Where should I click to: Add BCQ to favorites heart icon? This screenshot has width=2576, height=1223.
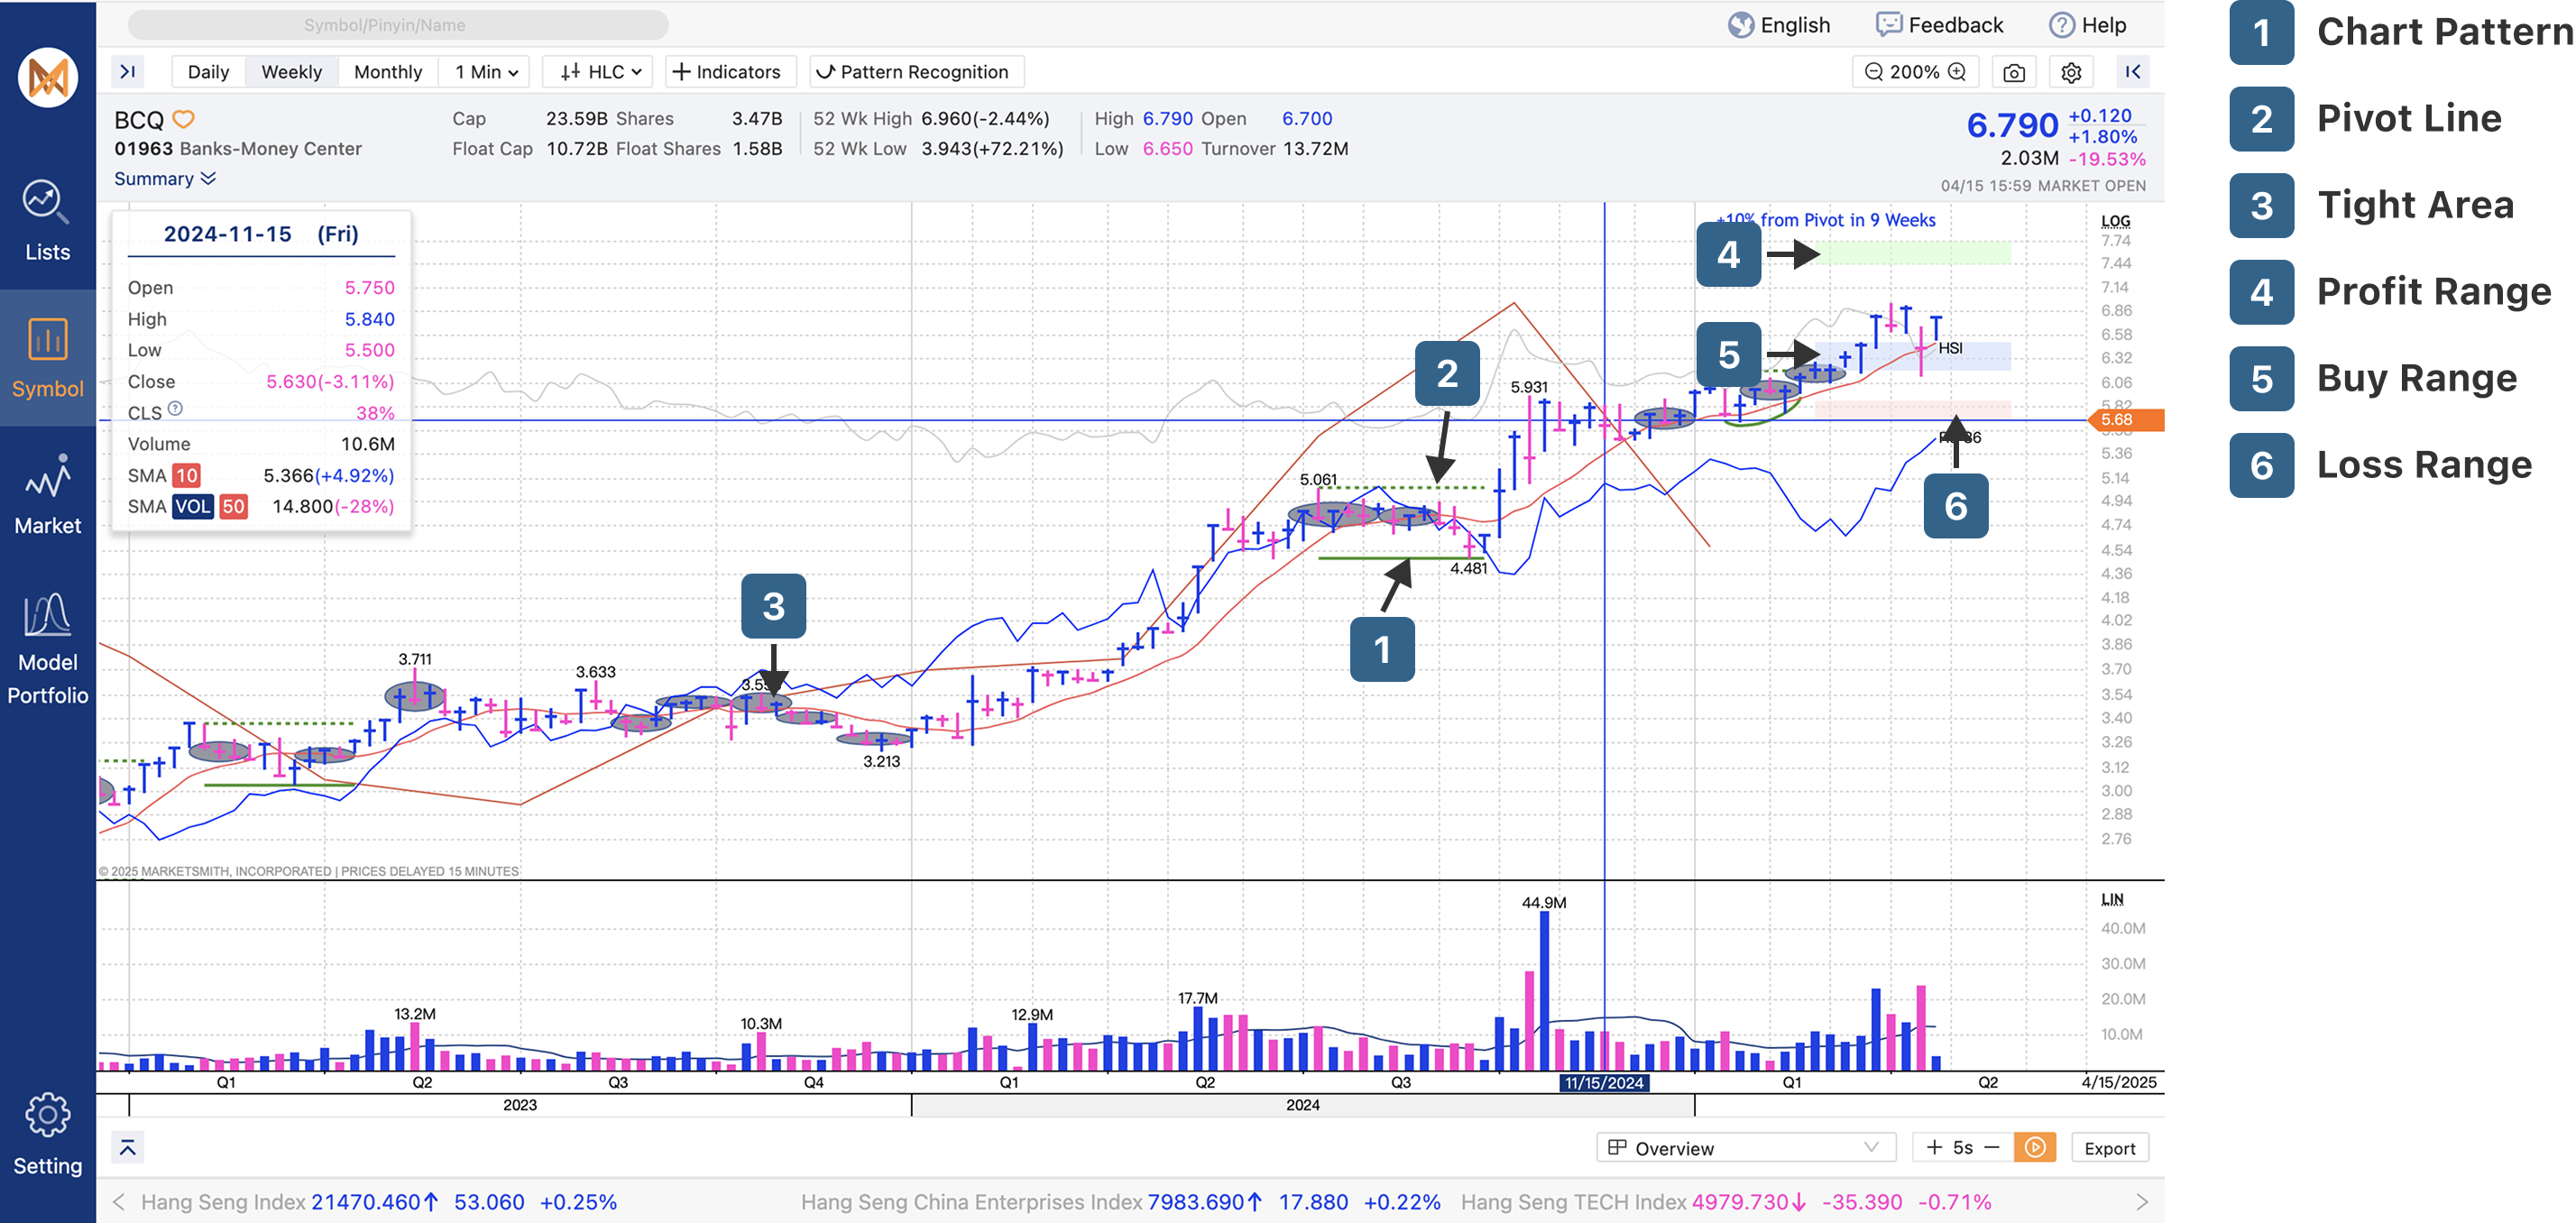pyautogui.click(x=183, y=120)
